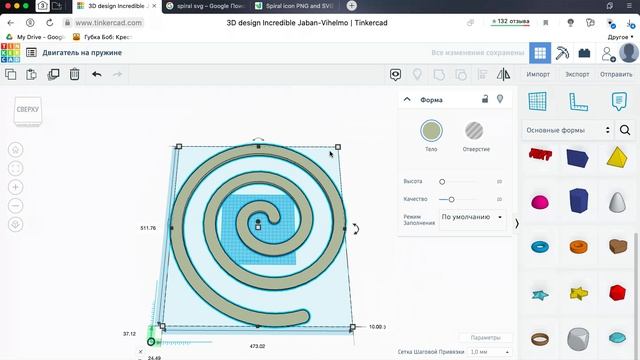Image resolution: width=640 pixels, height=360 pixels.
Task: Open the My Drive bookmark
Action: click(36, 37)
